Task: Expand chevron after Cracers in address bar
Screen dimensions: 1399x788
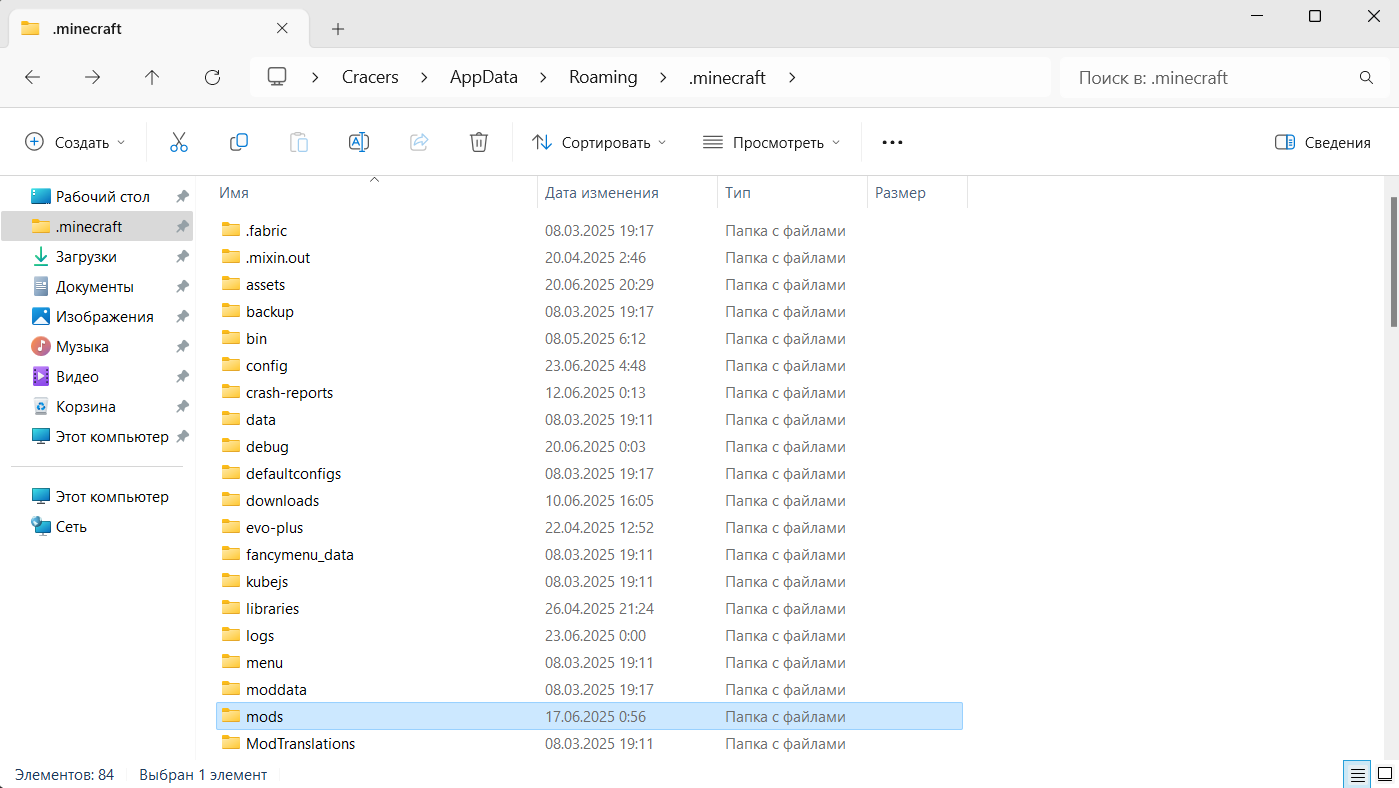Action: (424, 77)
